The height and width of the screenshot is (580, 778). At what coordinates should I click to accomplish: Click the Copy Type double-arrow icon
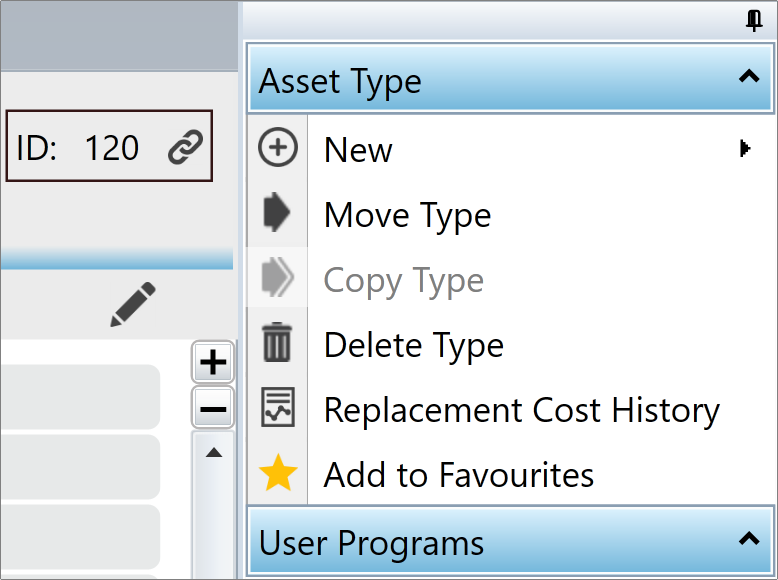[277, 277]
